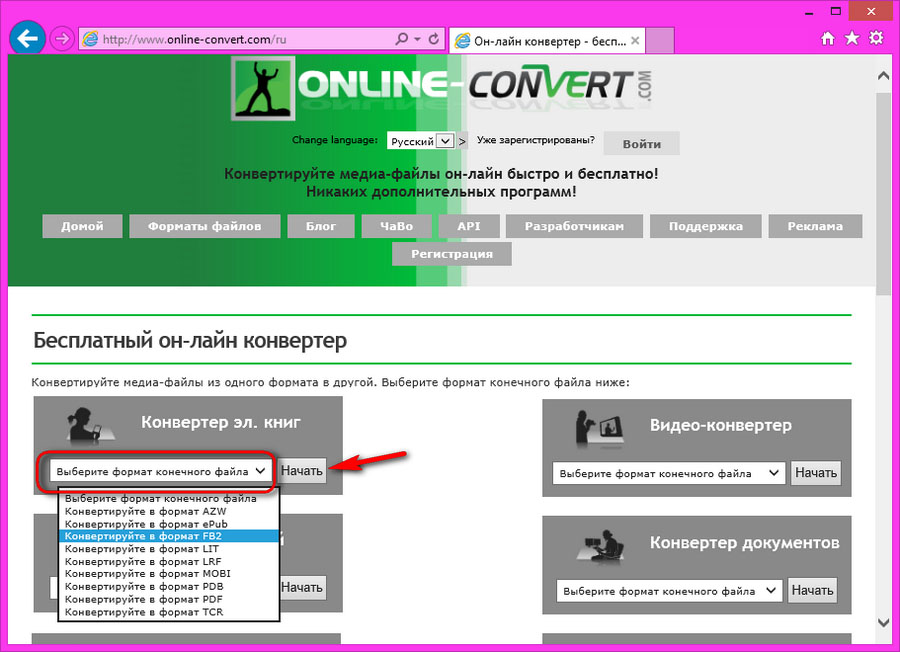Open the browser Home icon

tap(828, 38)
